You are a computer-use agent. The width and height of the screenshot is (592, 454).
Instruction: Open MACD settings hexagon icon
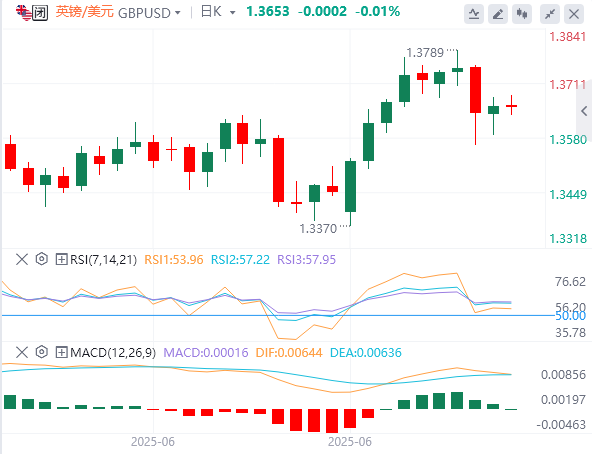pyautogui.click(x=42, y=352)
